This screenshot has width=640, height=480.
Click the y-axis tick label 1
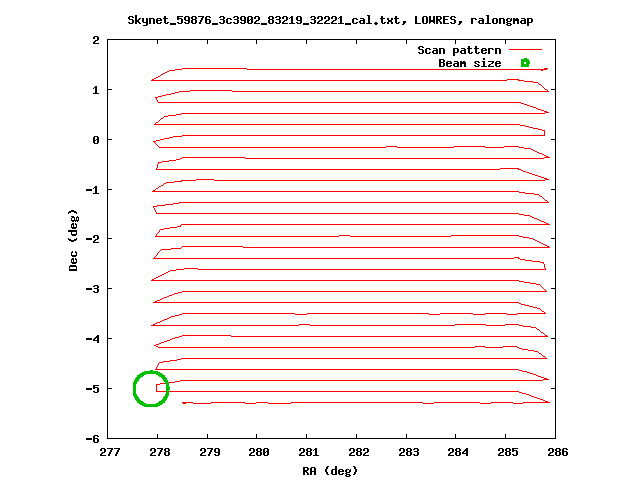(96, 90)
